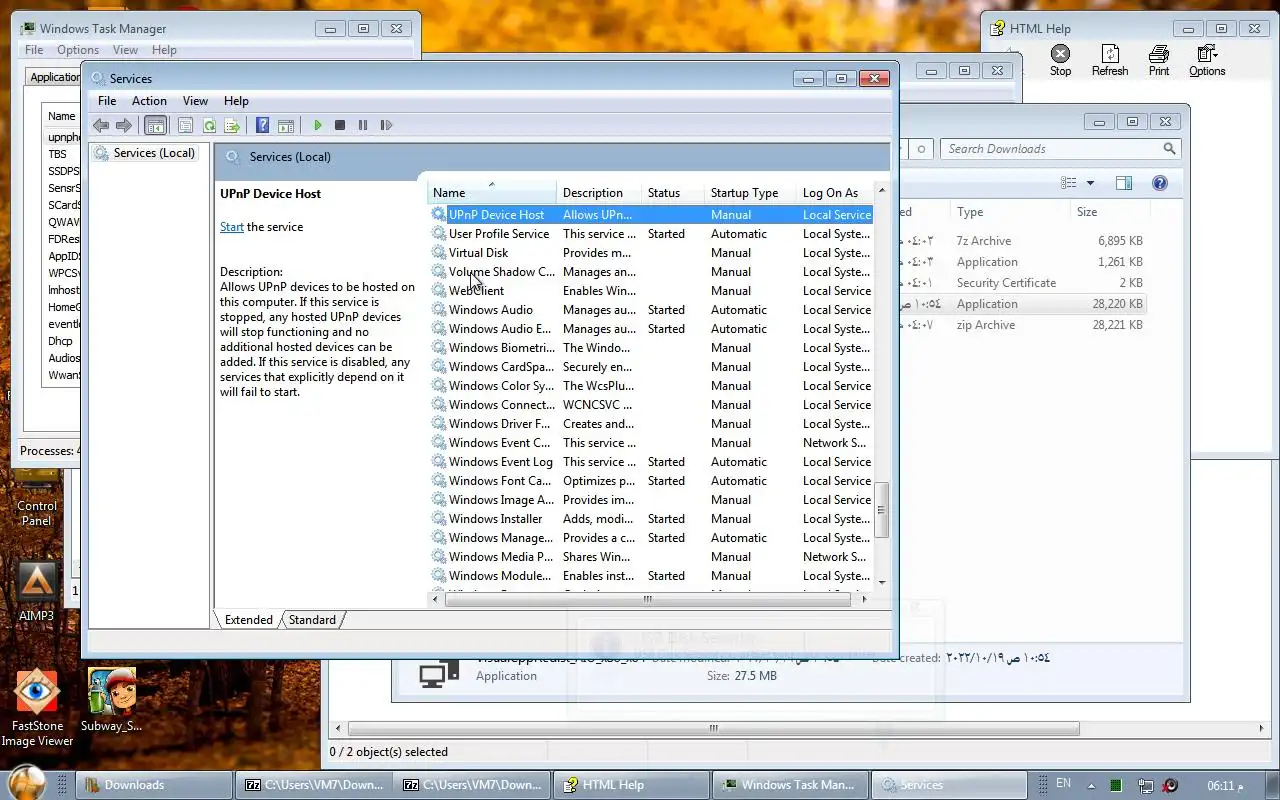Image resolution: width=1280 pixels, height=800 pixels.
Task: Select Services (Local) in the console tree
Action: click(154, 153)
